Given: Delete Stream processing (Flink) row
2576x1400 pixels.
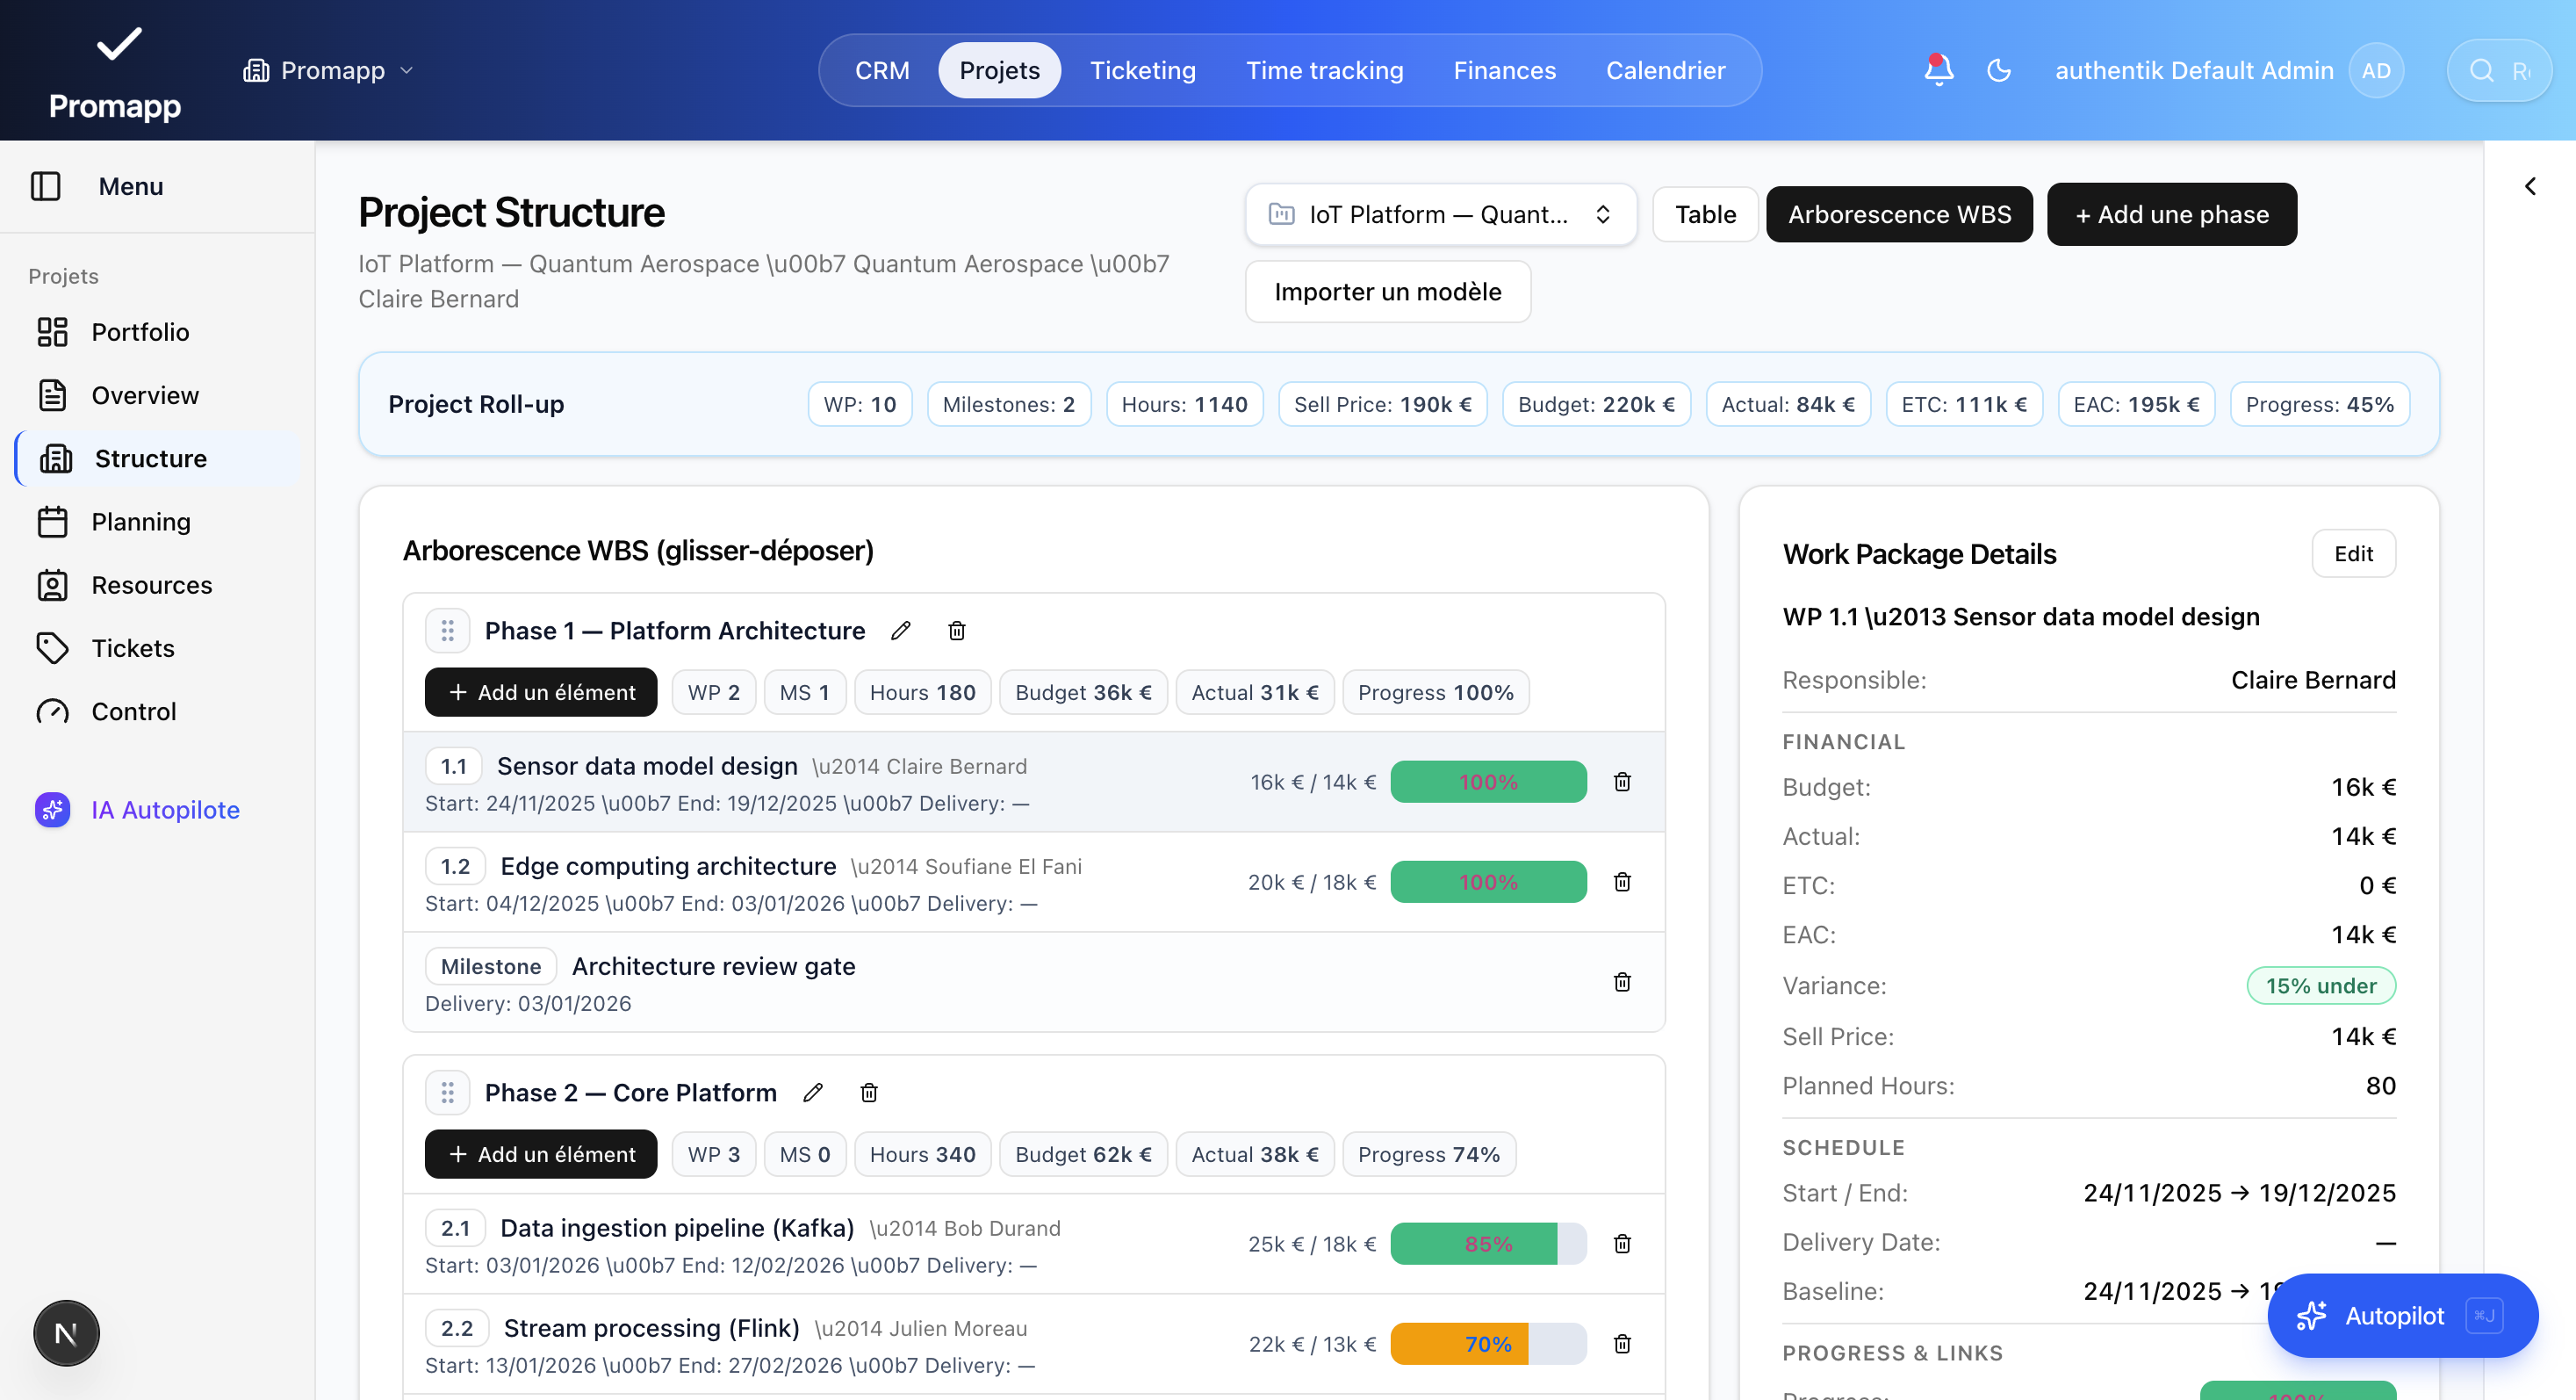Looking at the screenshot, I should (x=1622, y=1344).
